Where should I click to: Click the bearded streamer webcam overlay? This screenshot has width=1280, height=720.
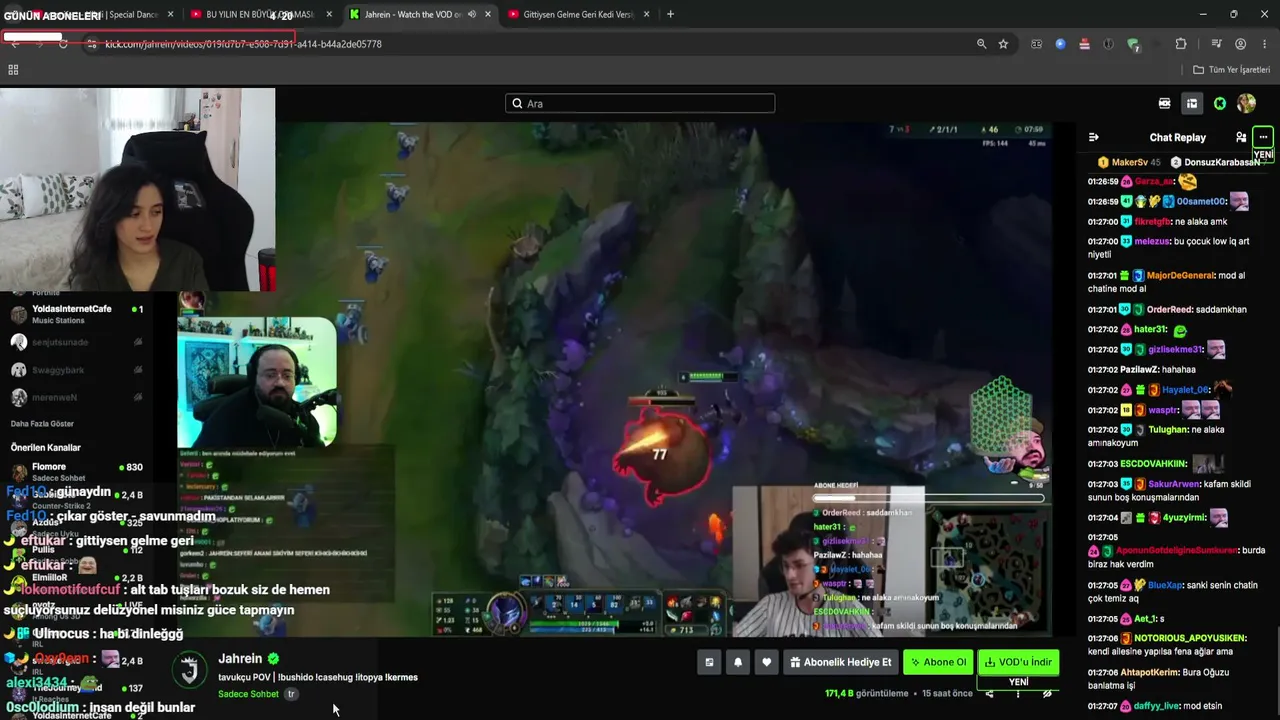click(x=257, y=382)
